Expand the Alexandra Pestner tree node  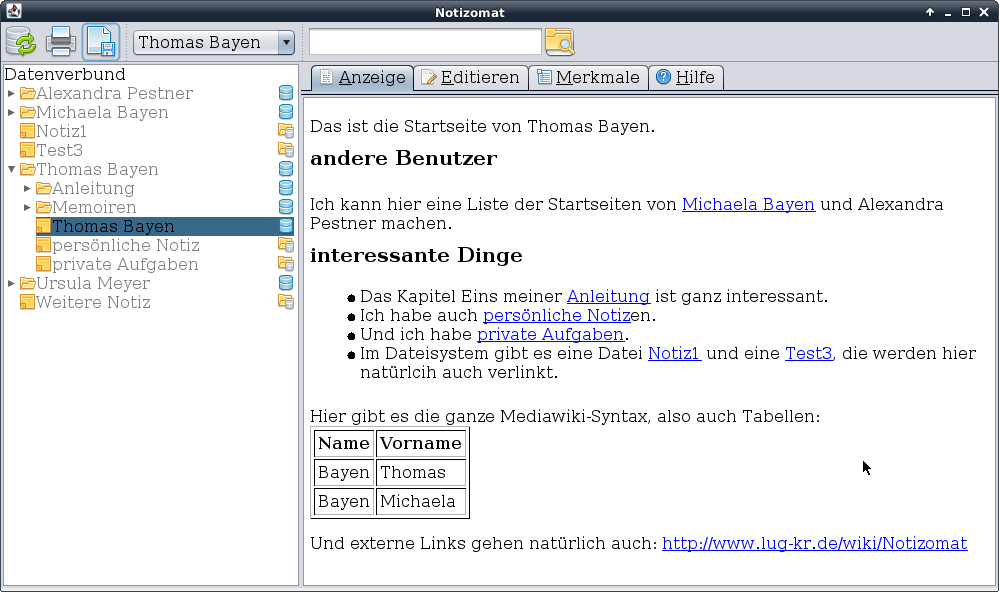coord(11,94)
